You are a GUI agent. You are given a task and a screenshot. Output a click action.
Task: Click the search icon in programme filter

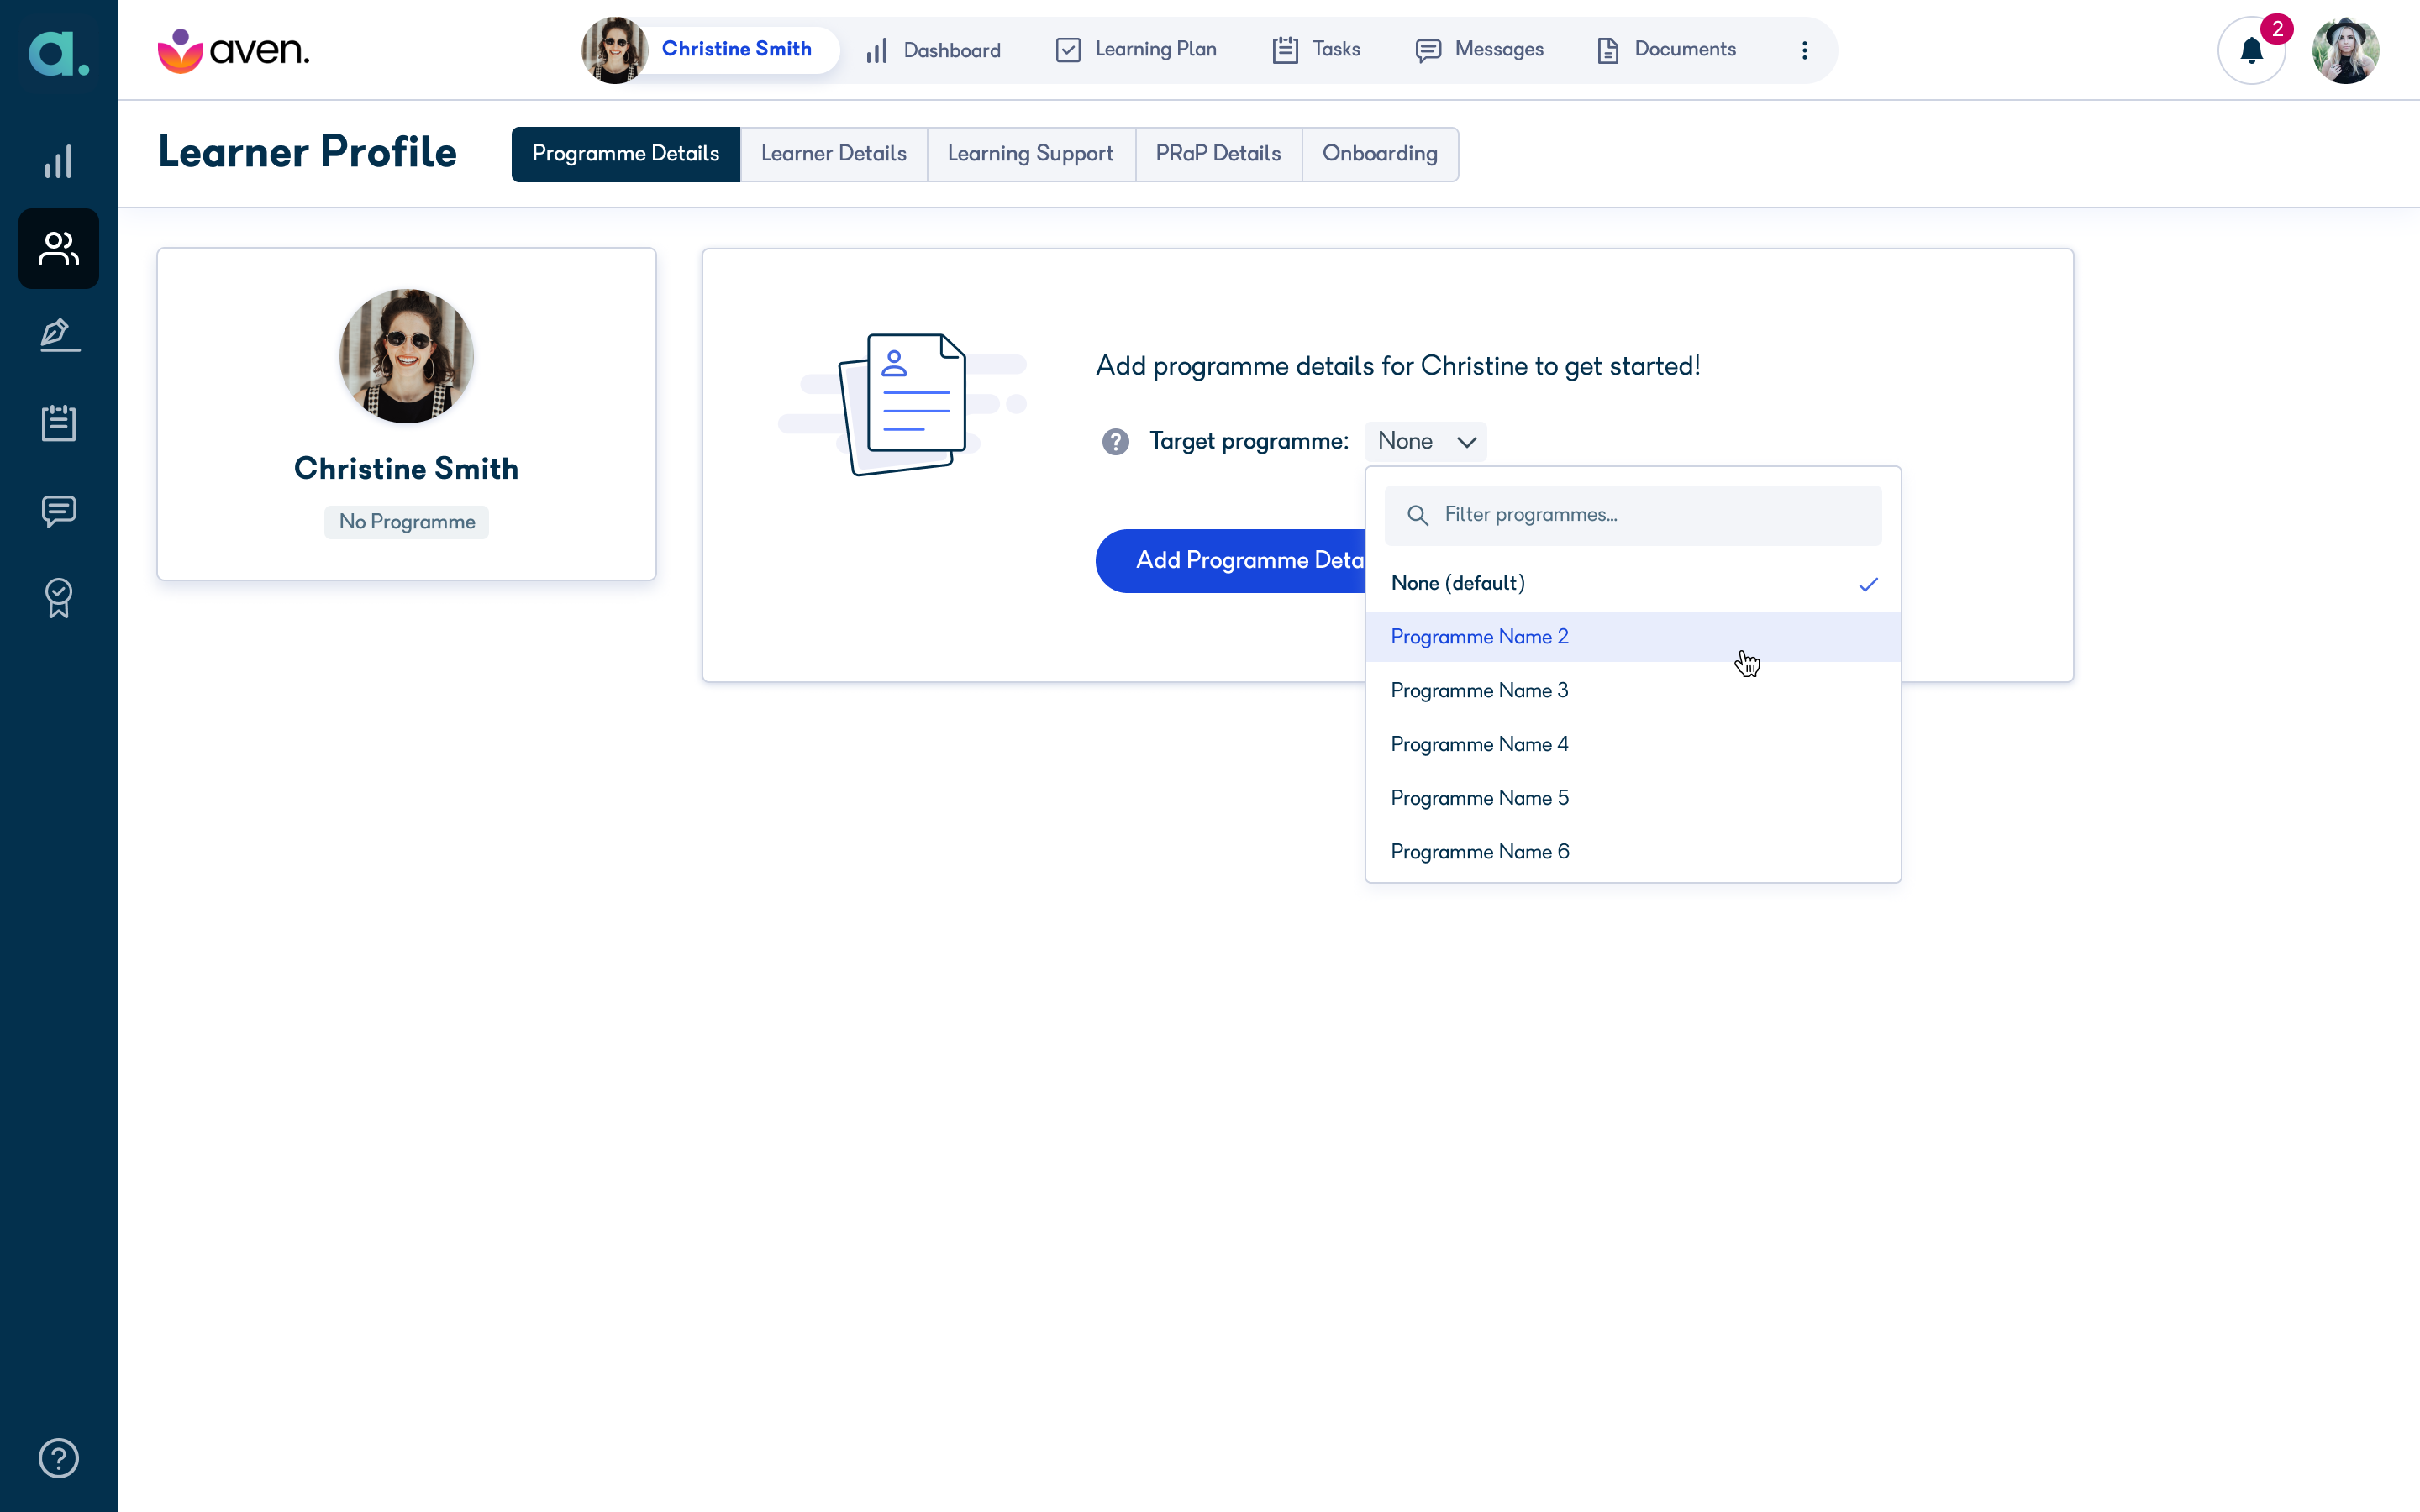[1417, 515]
